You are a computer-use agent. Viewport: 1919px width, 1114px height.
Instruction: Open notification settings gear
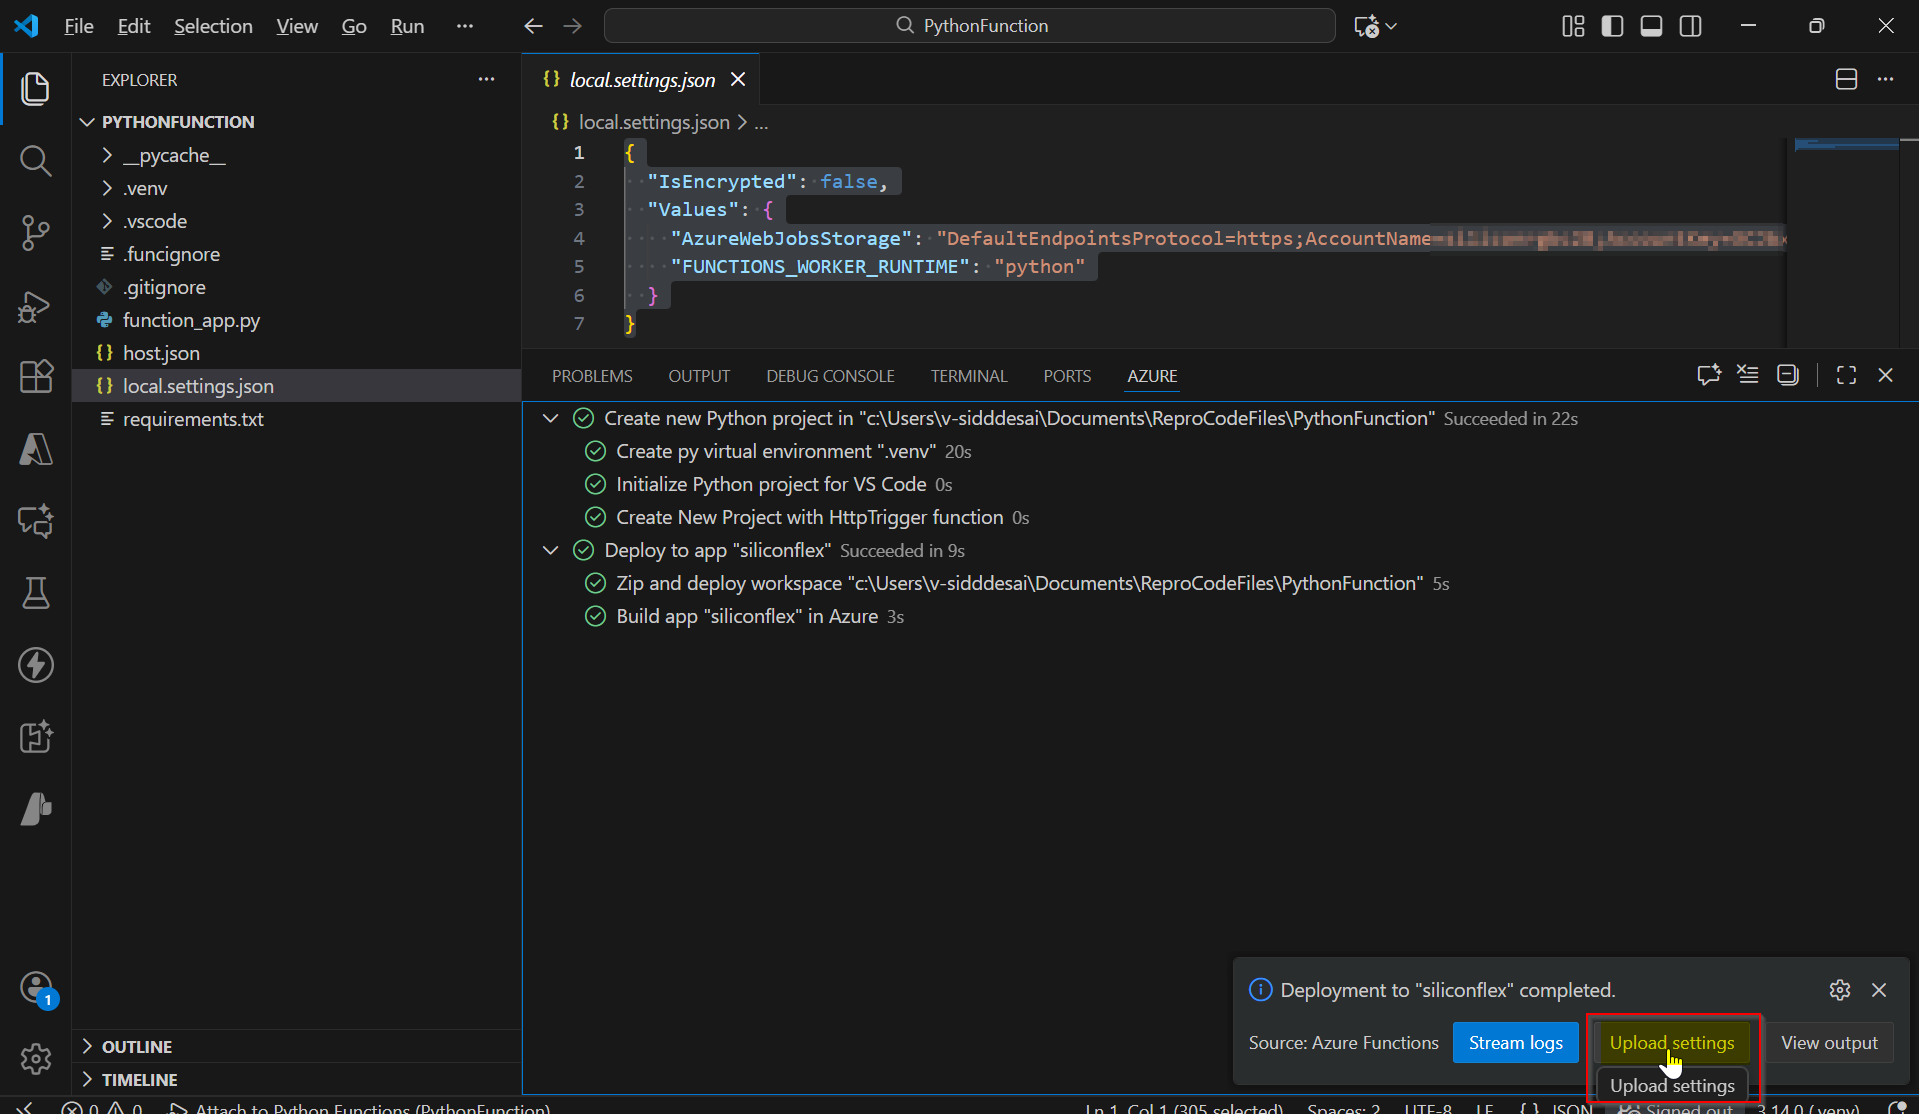1840,990
